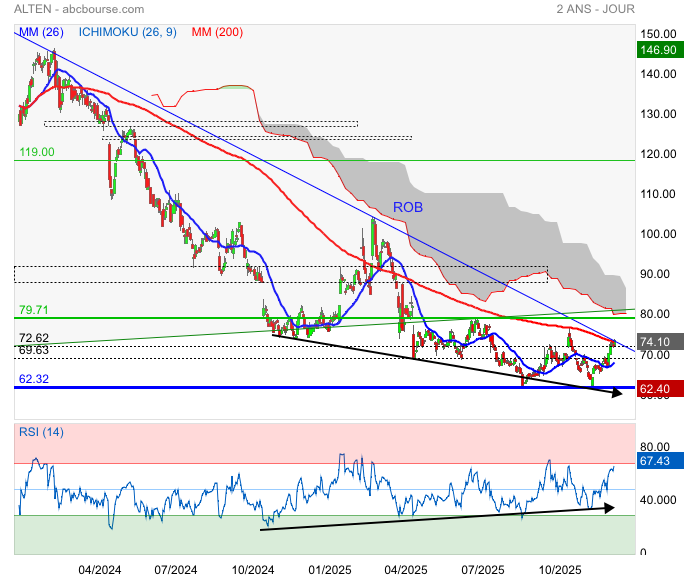
Task: Click the 140.00 price axis label
Action: pos(658,74)
